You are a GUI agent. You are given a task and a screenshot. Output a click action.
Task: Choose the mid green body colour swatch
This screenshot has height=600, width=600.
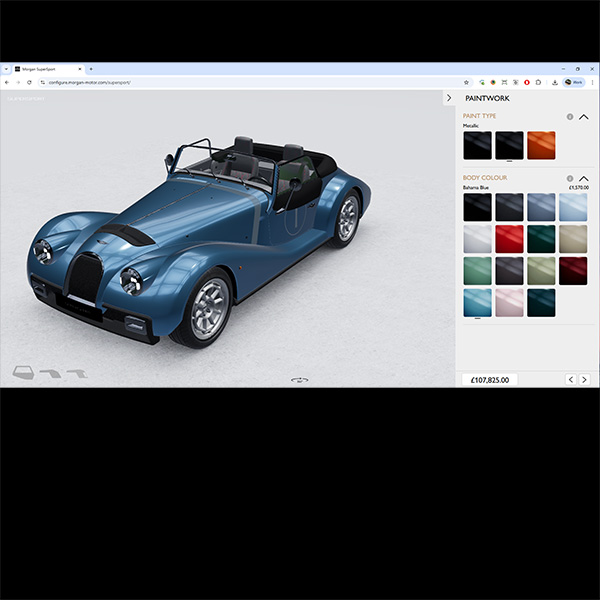click(478, 271)
